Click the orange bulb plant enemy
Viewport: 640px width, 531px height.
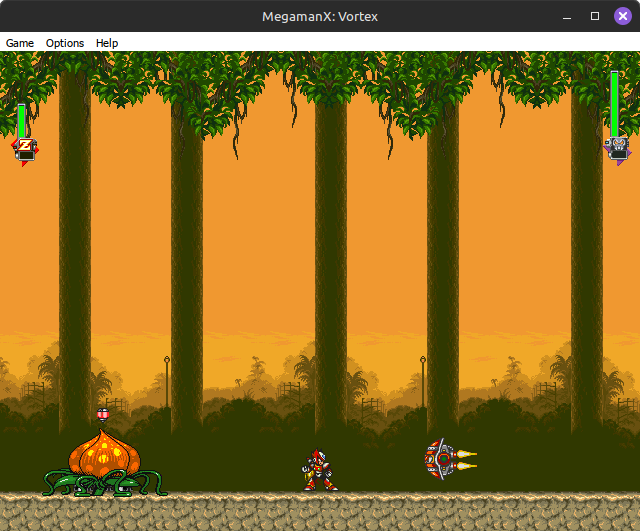tap(105, 463)
